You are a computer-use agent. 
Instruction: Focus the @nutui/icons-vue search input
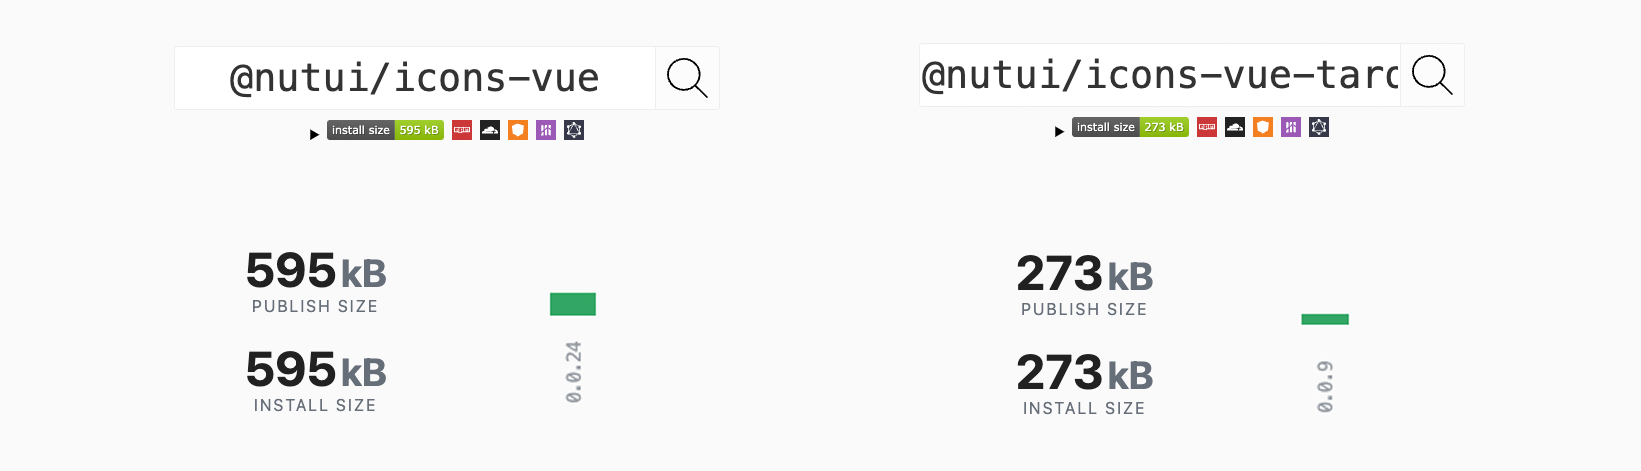415,78
